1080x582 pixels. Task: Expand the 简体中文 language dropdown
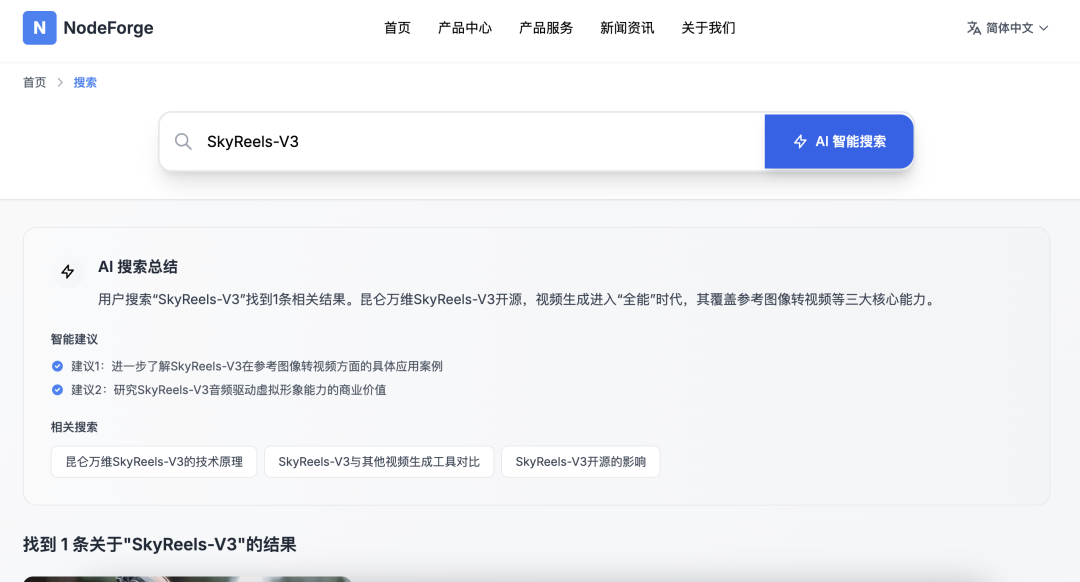(x=1008, y=28)
